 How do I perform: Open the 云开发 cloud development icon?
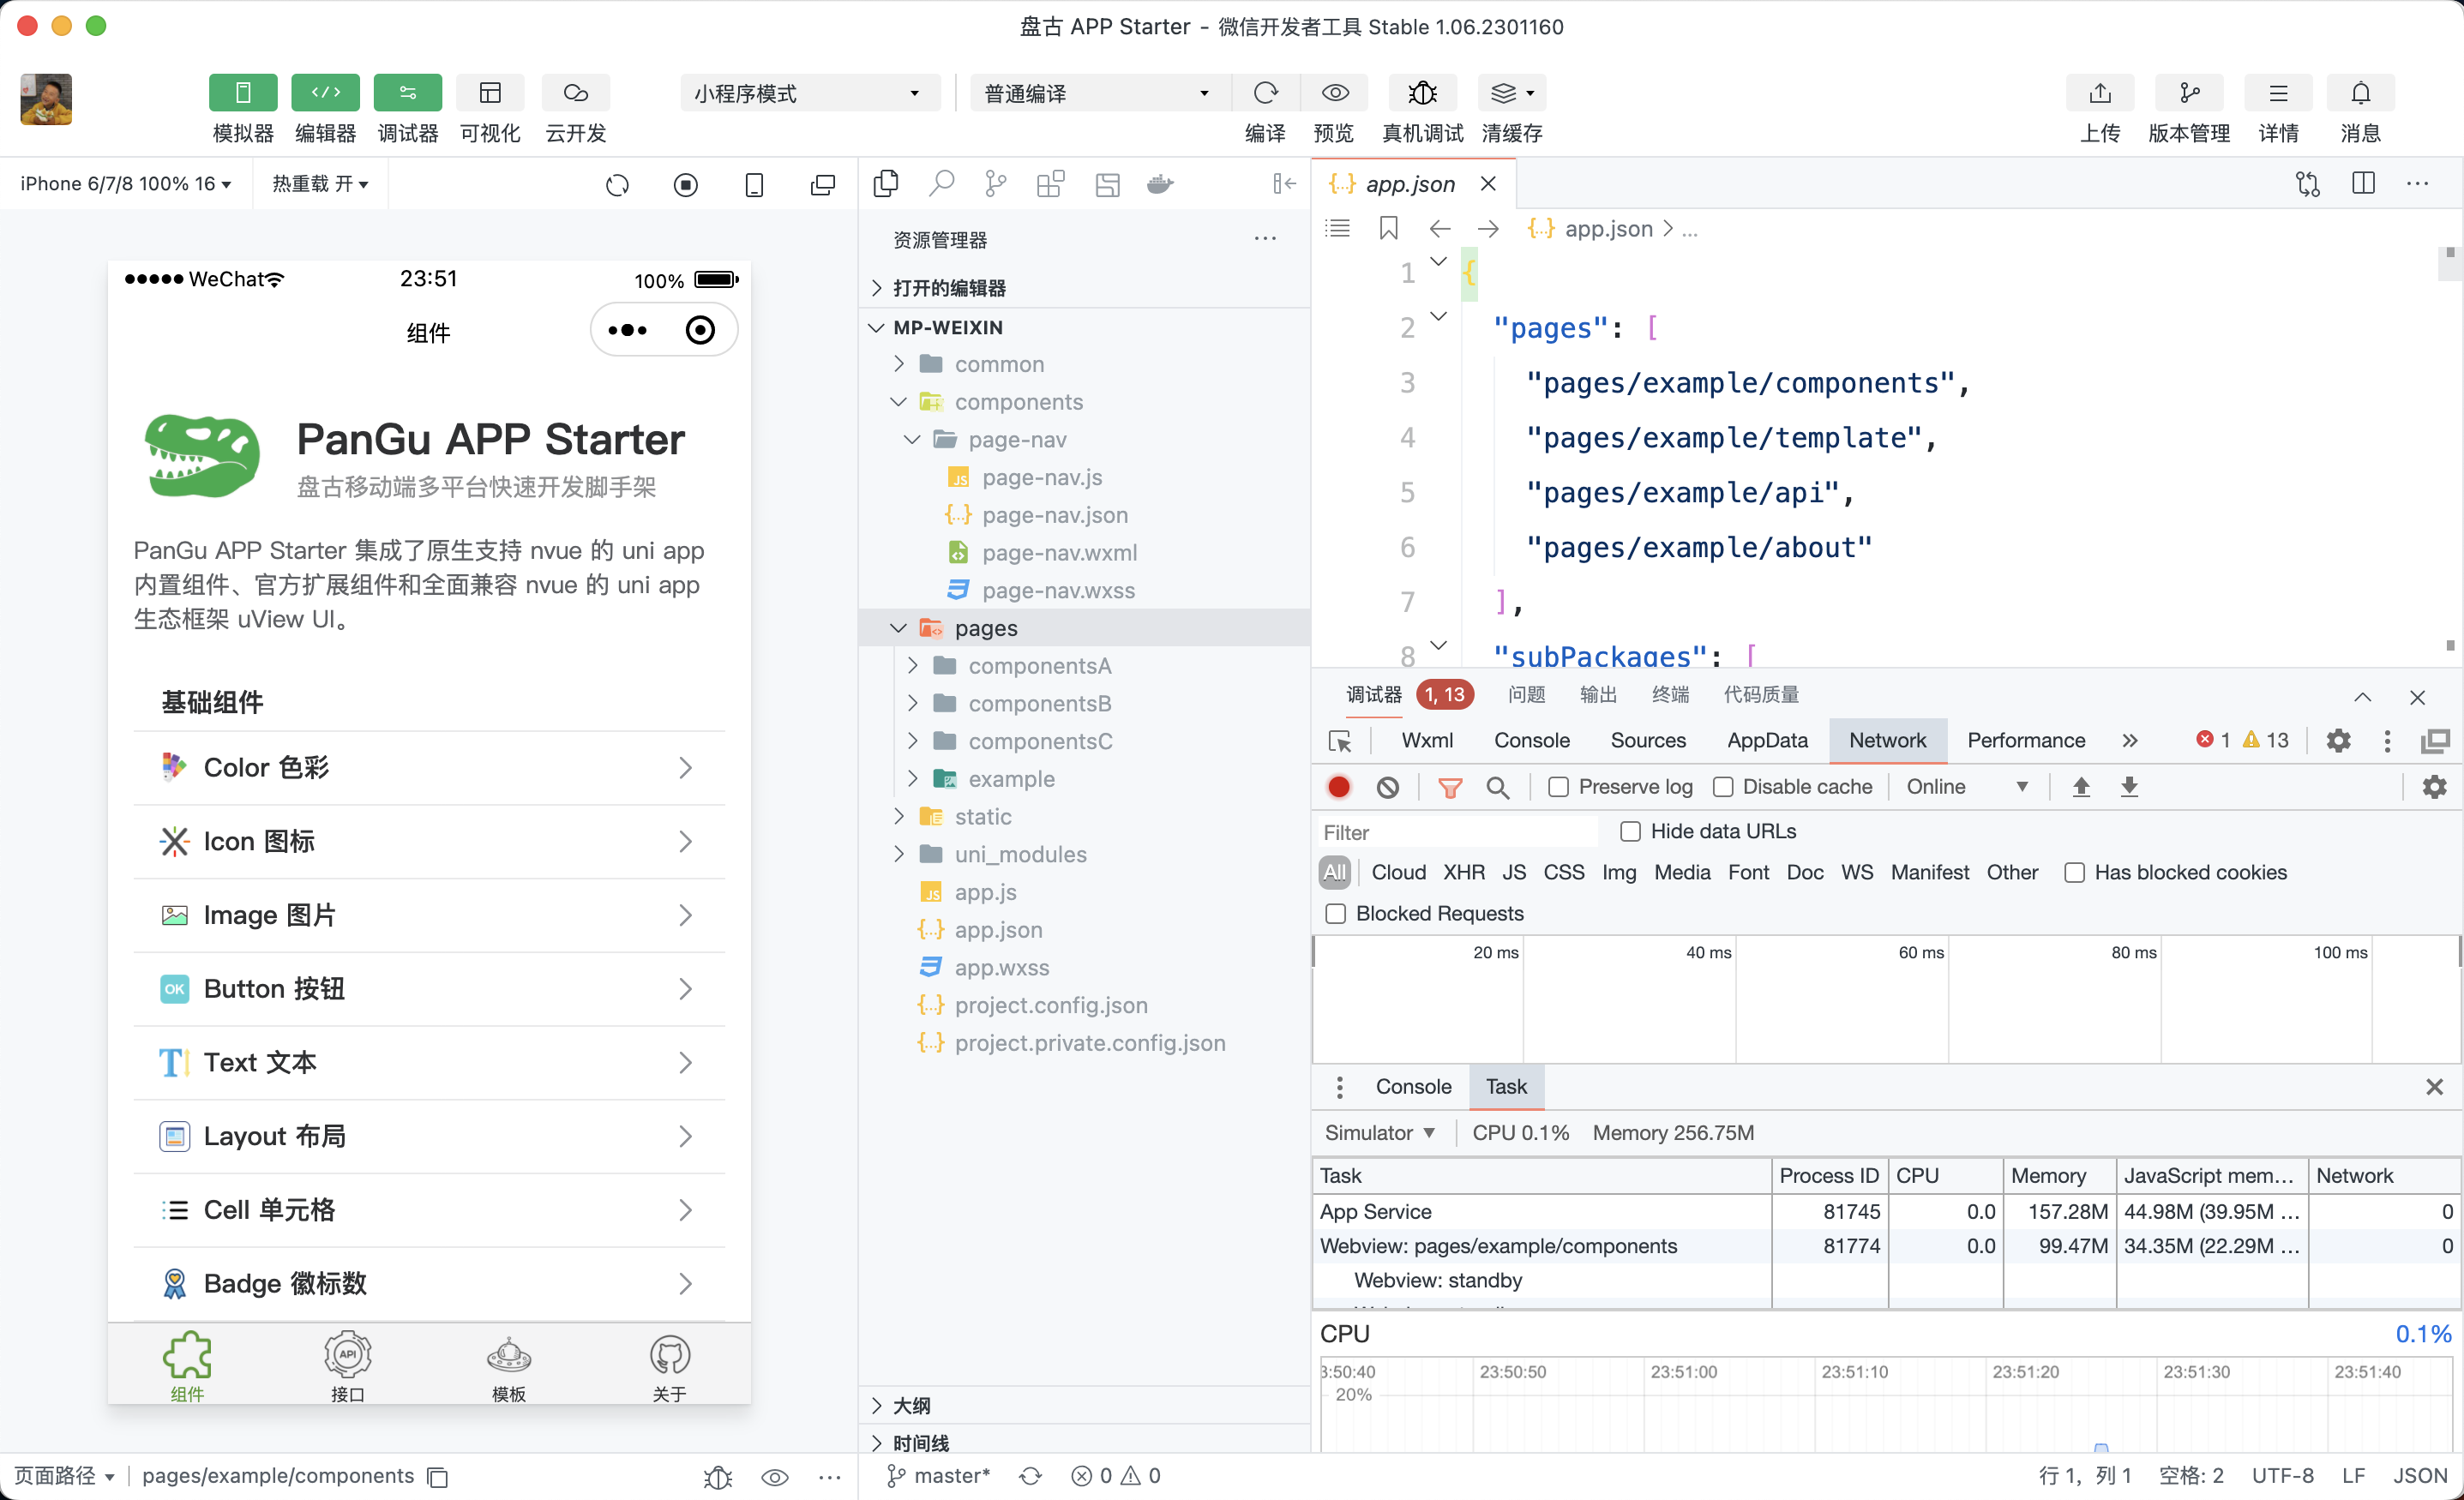[x=575, y=93]
